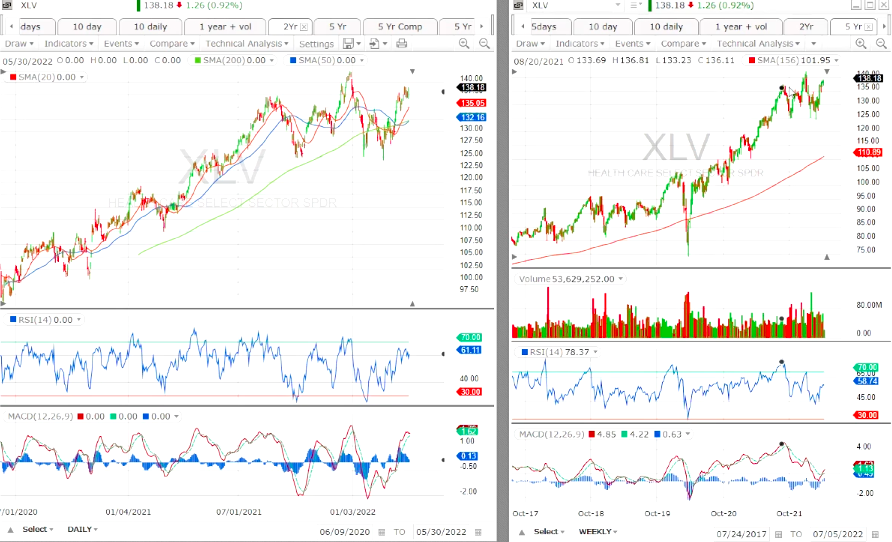Expand the overflow arrow after right Technical Analysis
892x542 pixels.
click(813, 43)
